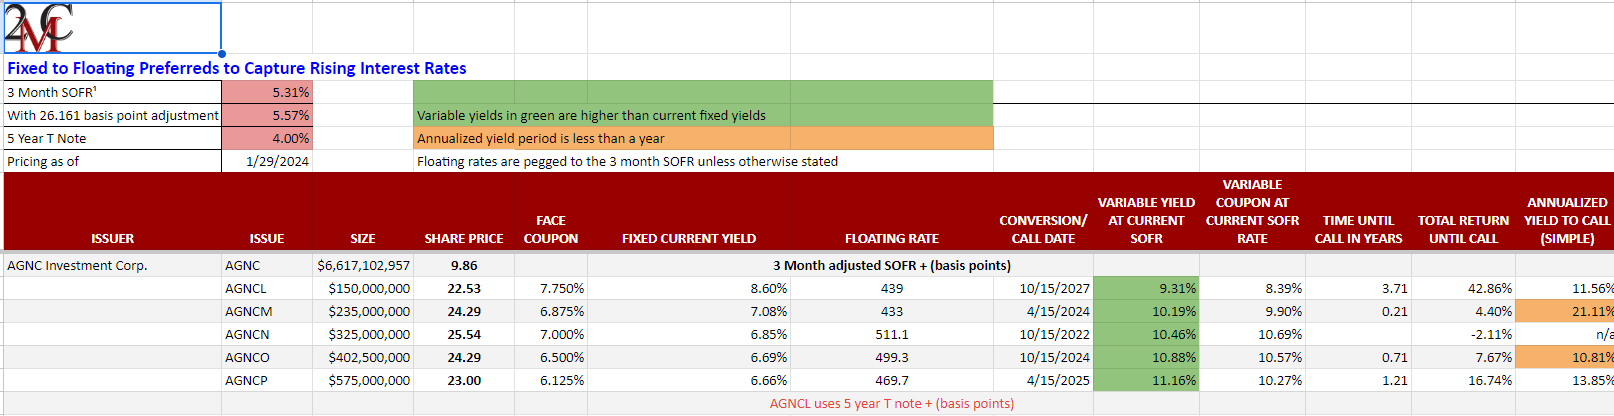Select the green 'Variable yields in green' note
This screenshot has height=416, width=1614.
[x=703, y=115]
